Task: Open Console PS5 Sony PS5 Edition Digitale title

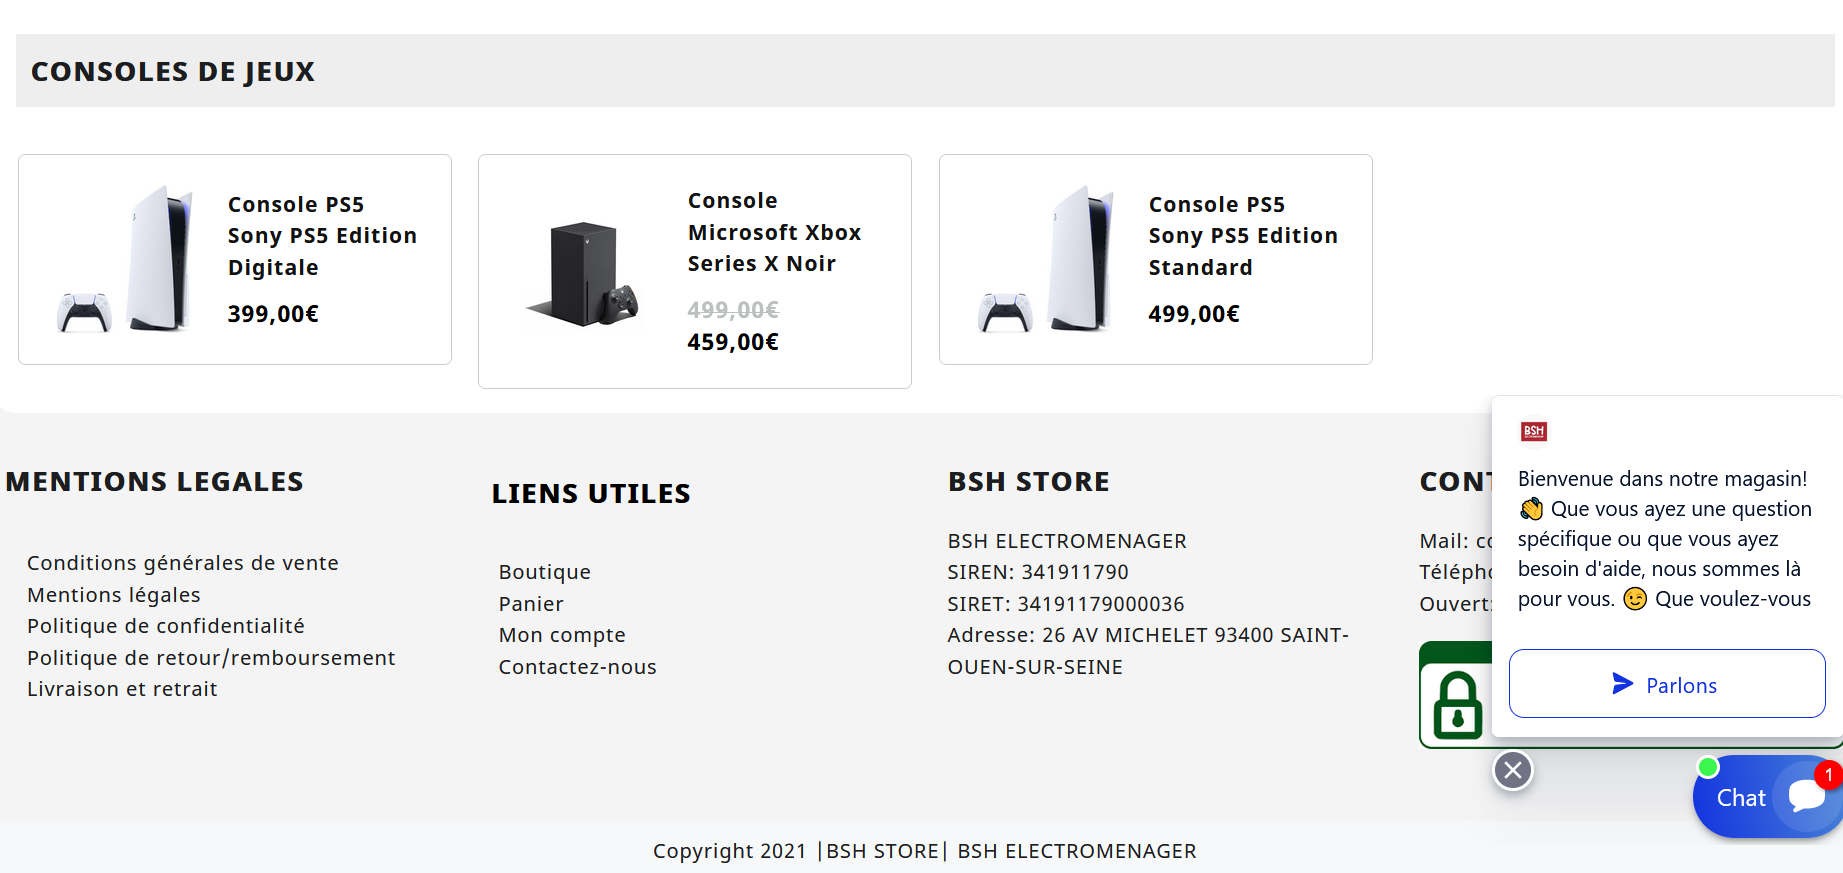Action: (322, 236)
